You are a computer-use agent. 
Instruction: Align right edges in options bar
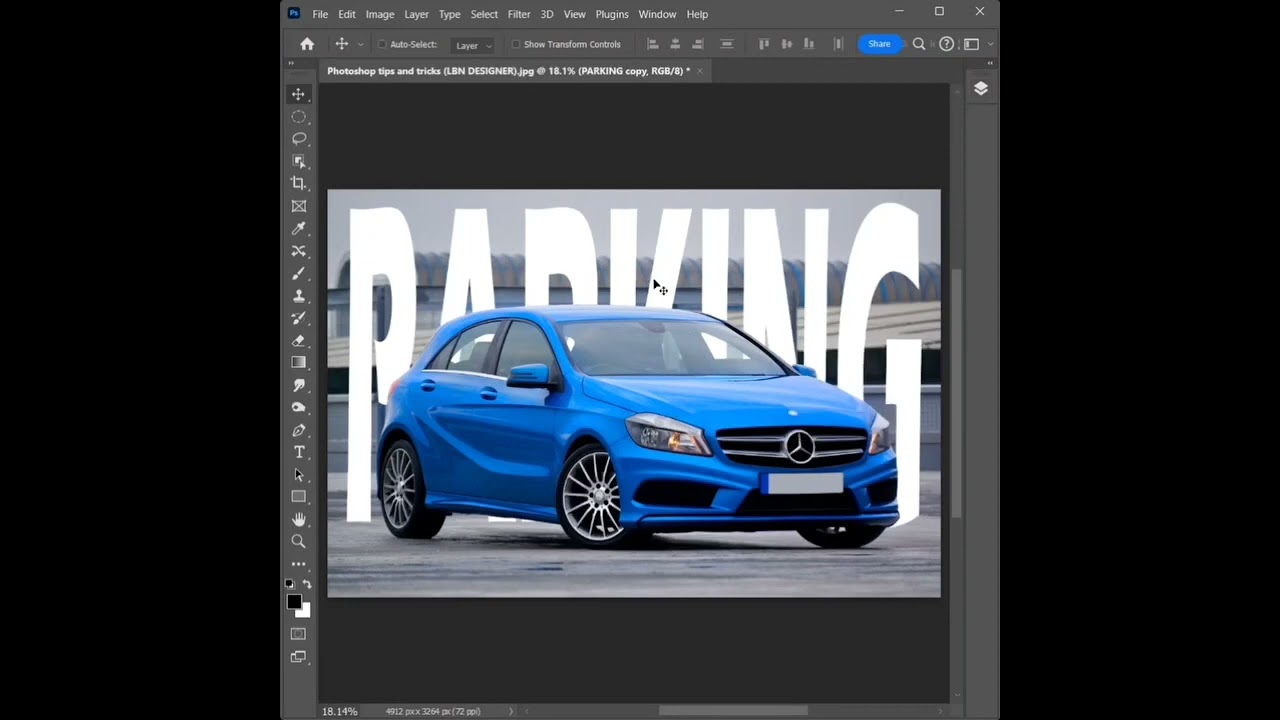[698, 44]
